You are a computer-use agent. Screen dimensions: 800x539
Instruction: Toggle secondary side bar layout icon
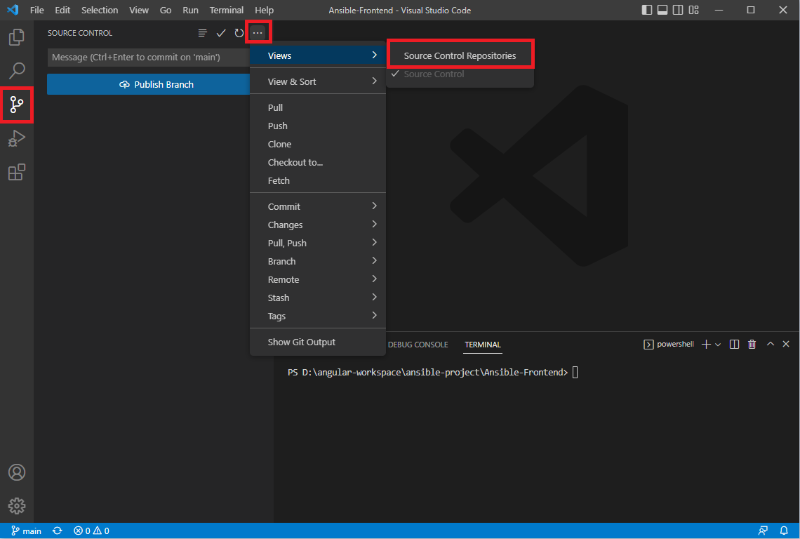[x=678, y=10]
